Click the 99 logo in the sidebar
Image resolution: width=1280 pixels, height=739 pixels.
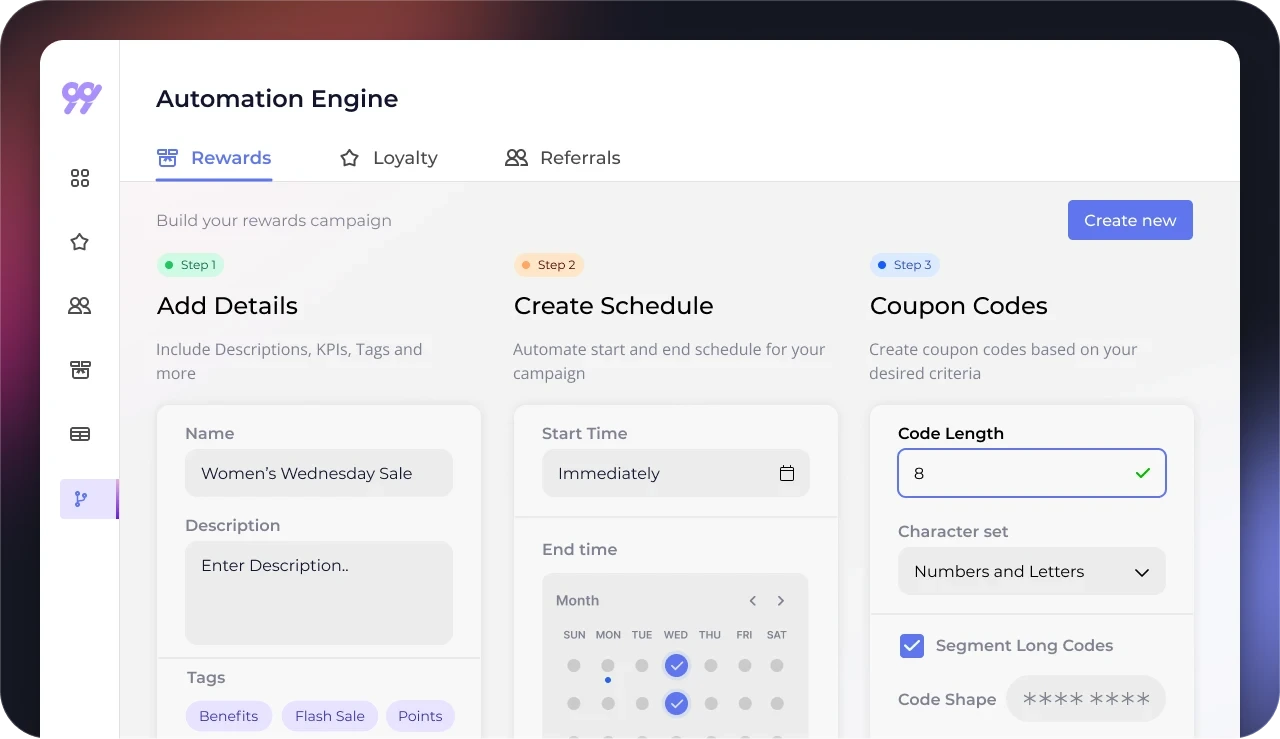click(81, 98)
